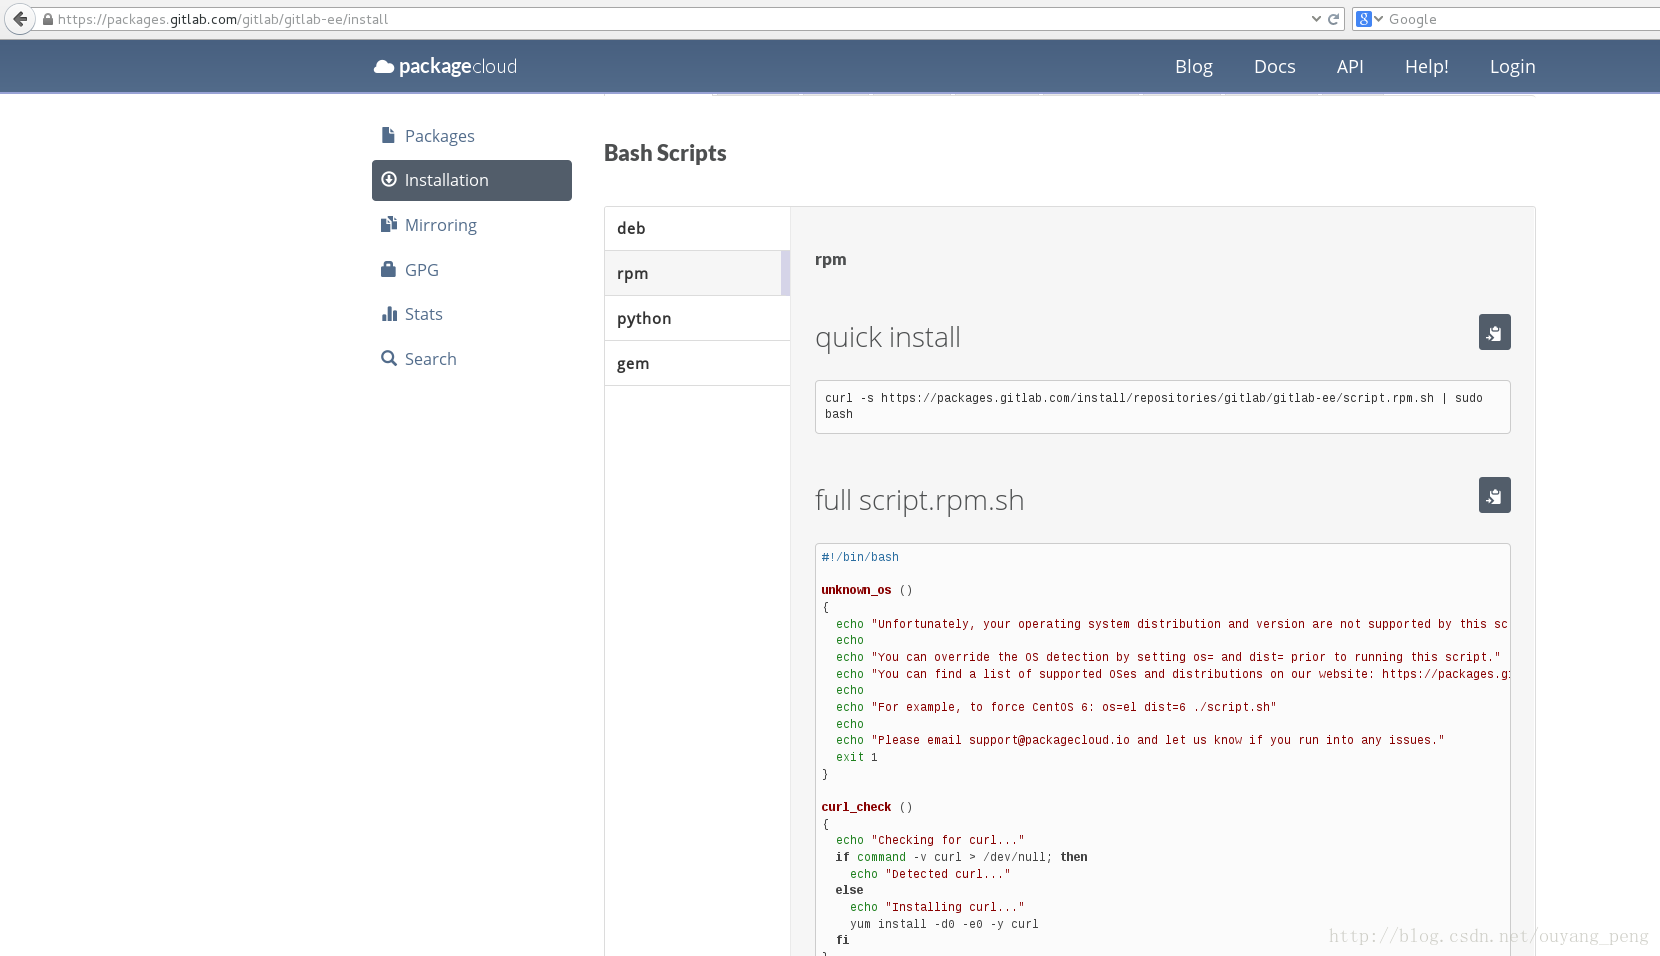Click the 'quick install' heading

click(x=888, y=337)
